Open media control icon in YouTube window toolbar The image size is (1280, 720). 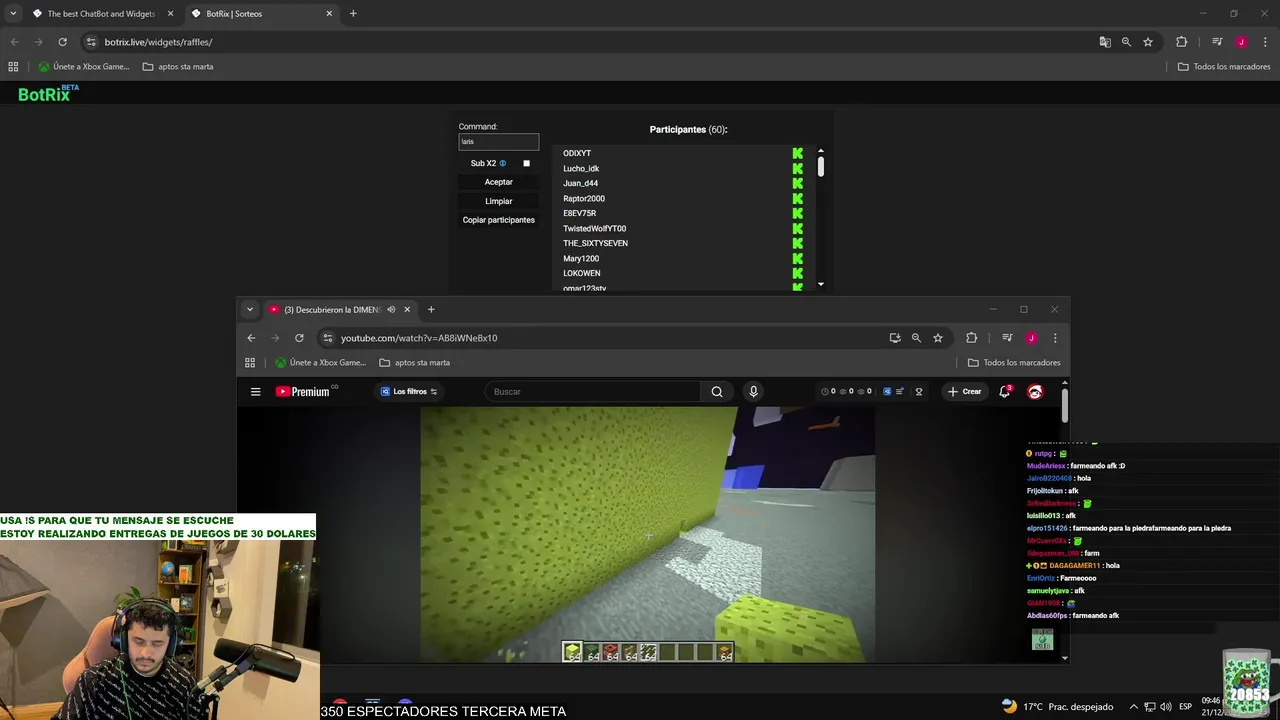pos(1007,338)
